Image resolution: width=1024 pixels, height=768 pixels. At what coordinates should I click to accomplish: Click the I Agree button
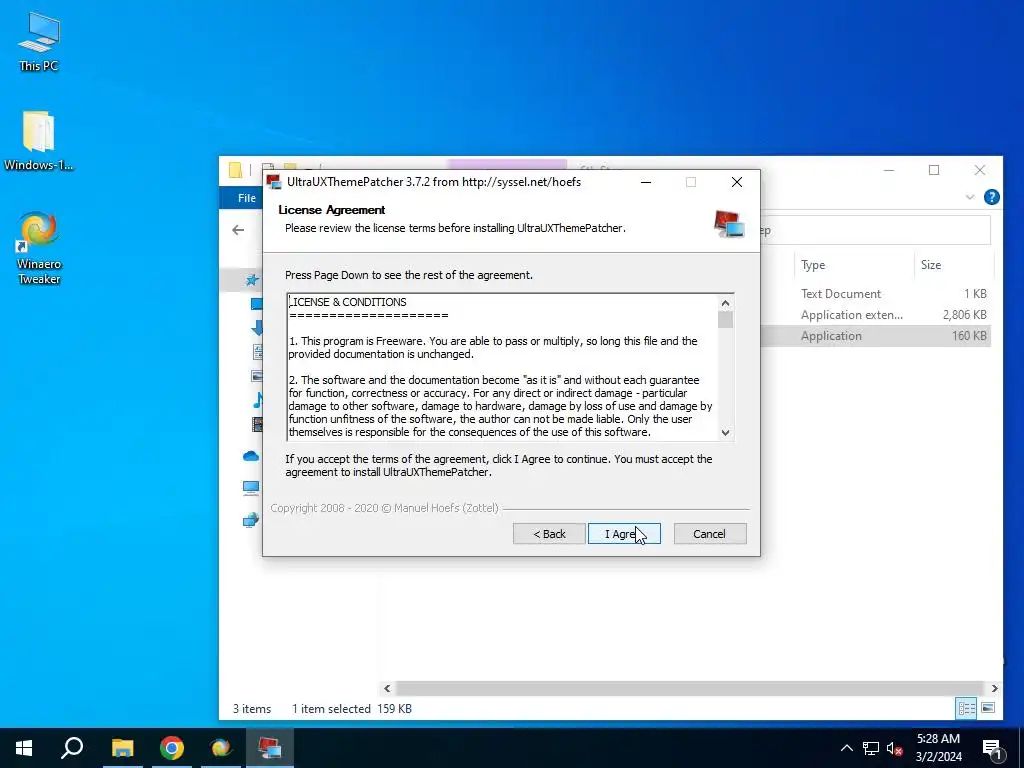[624, 534]
